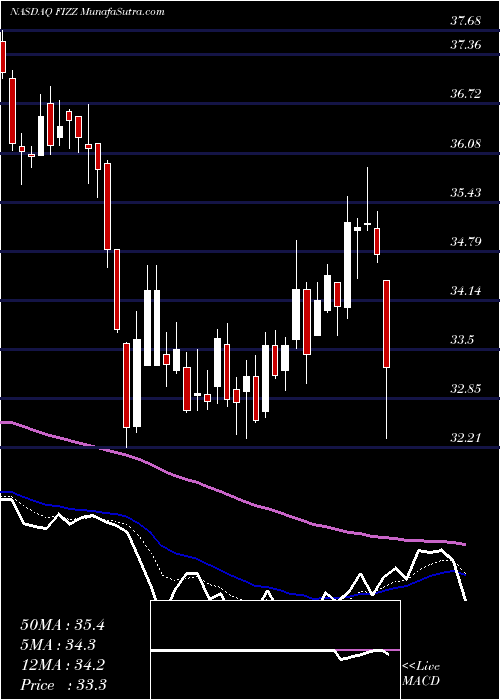Click the 33.5 price label

click(x=462, y=340)
